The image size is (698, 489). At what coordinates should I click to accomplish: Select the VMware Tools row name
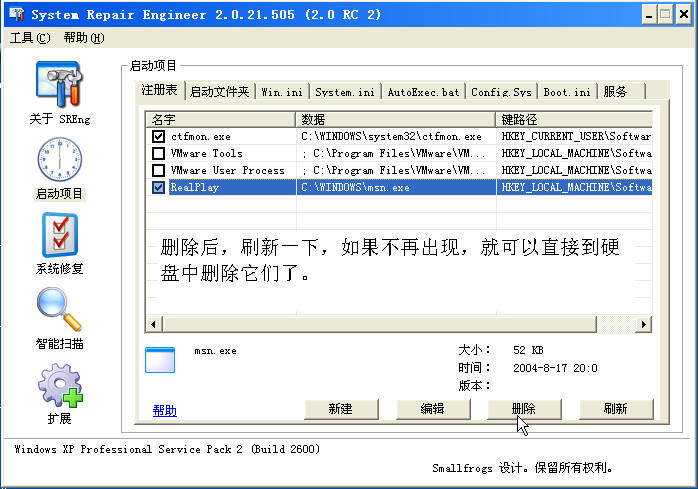(207, 153)
